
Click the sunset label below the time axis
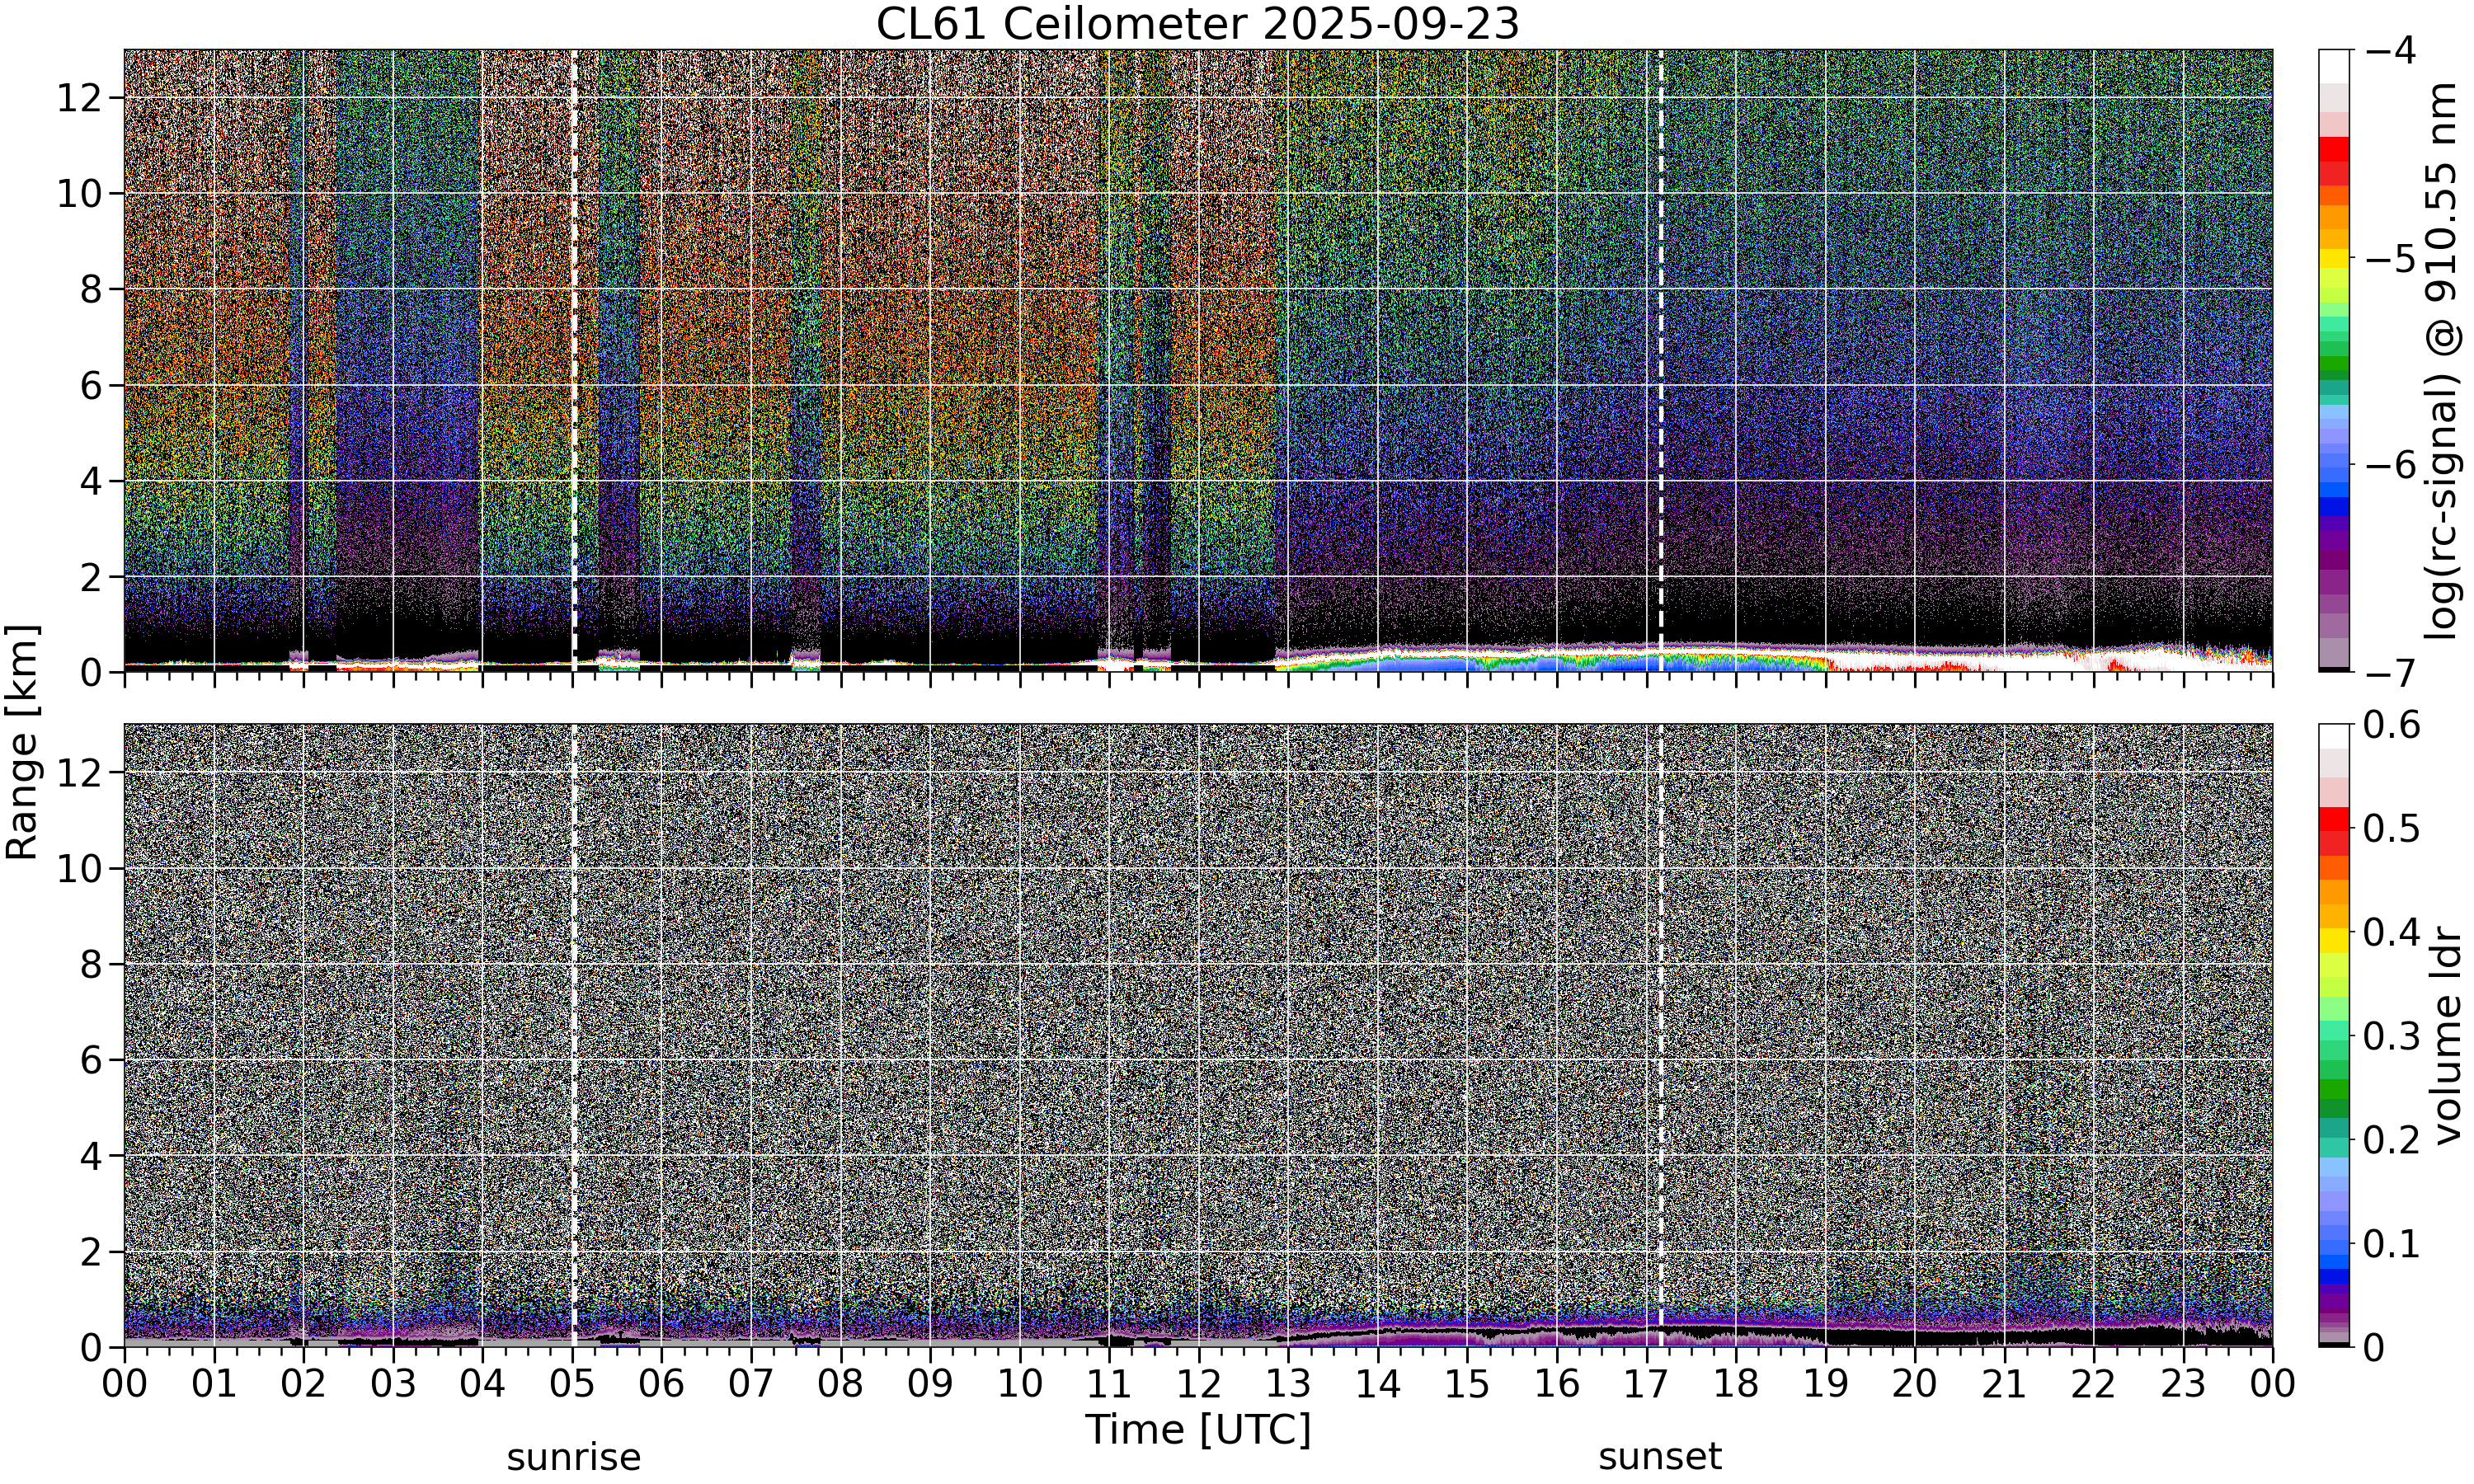[1660, 1458]
